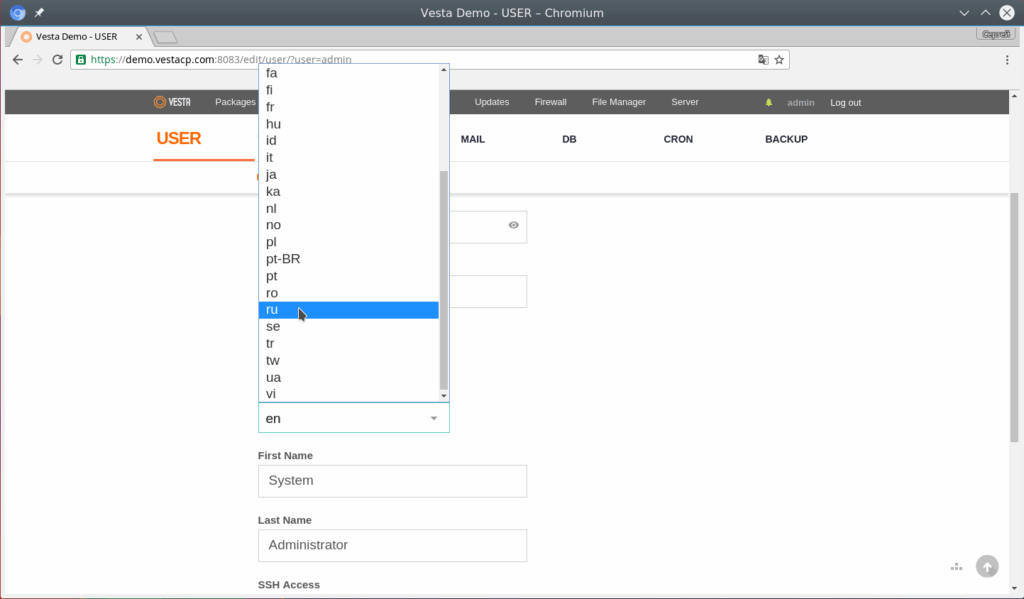Bookmark this page with star icon
This screenshot has height=599, width=1024.
[x=779, y=59]
